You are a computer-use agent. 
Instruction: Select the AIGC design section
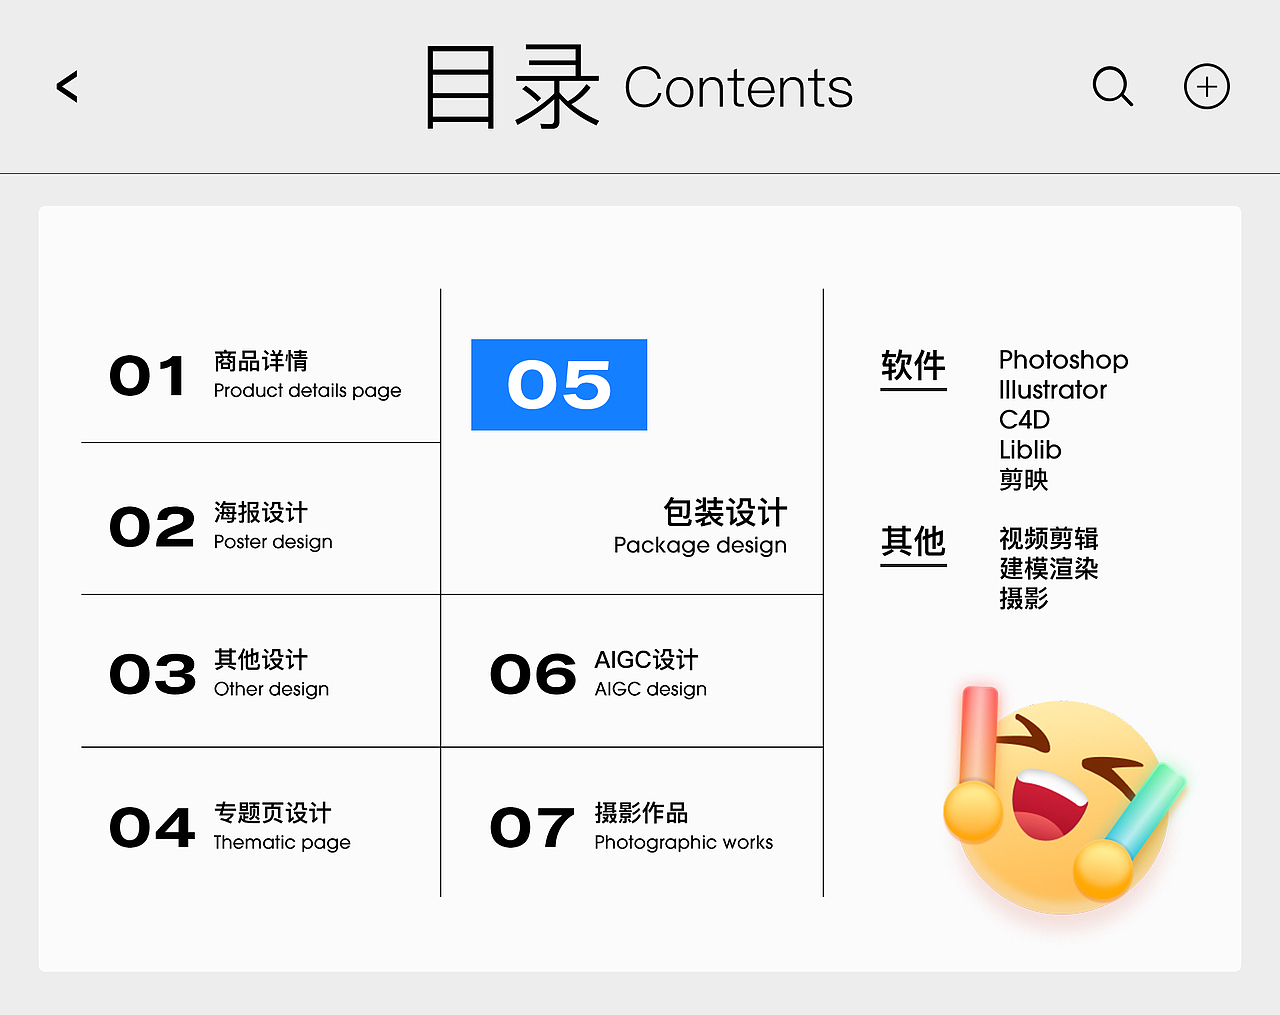(650, 674)
